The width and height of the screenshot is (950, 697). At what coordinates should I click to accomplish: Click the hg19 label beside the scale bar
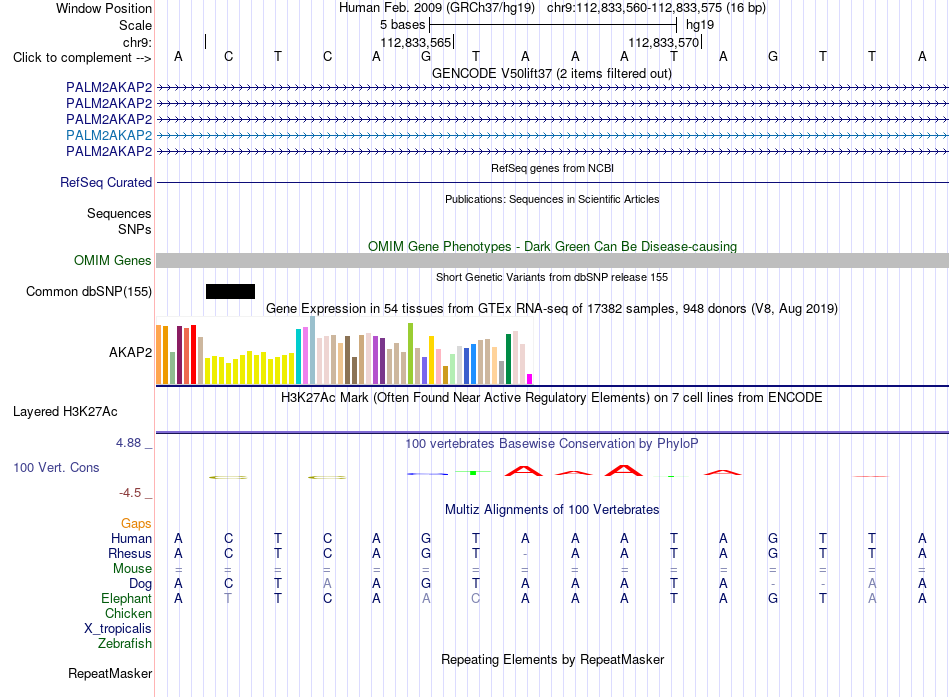[700, 25]
